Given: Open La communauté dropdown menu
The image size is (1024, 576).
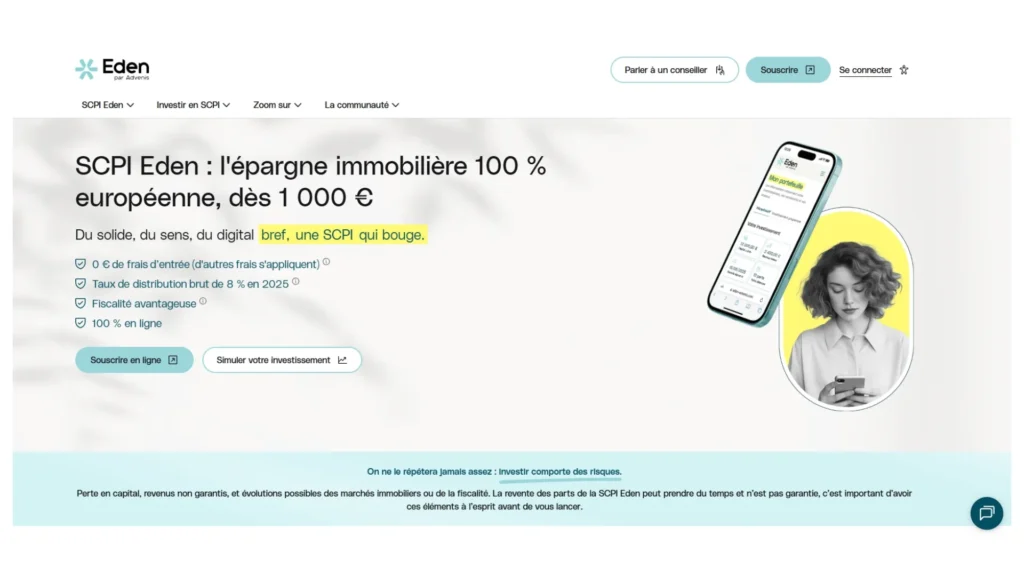Looking at the screenshot, I should coord(361,104).
